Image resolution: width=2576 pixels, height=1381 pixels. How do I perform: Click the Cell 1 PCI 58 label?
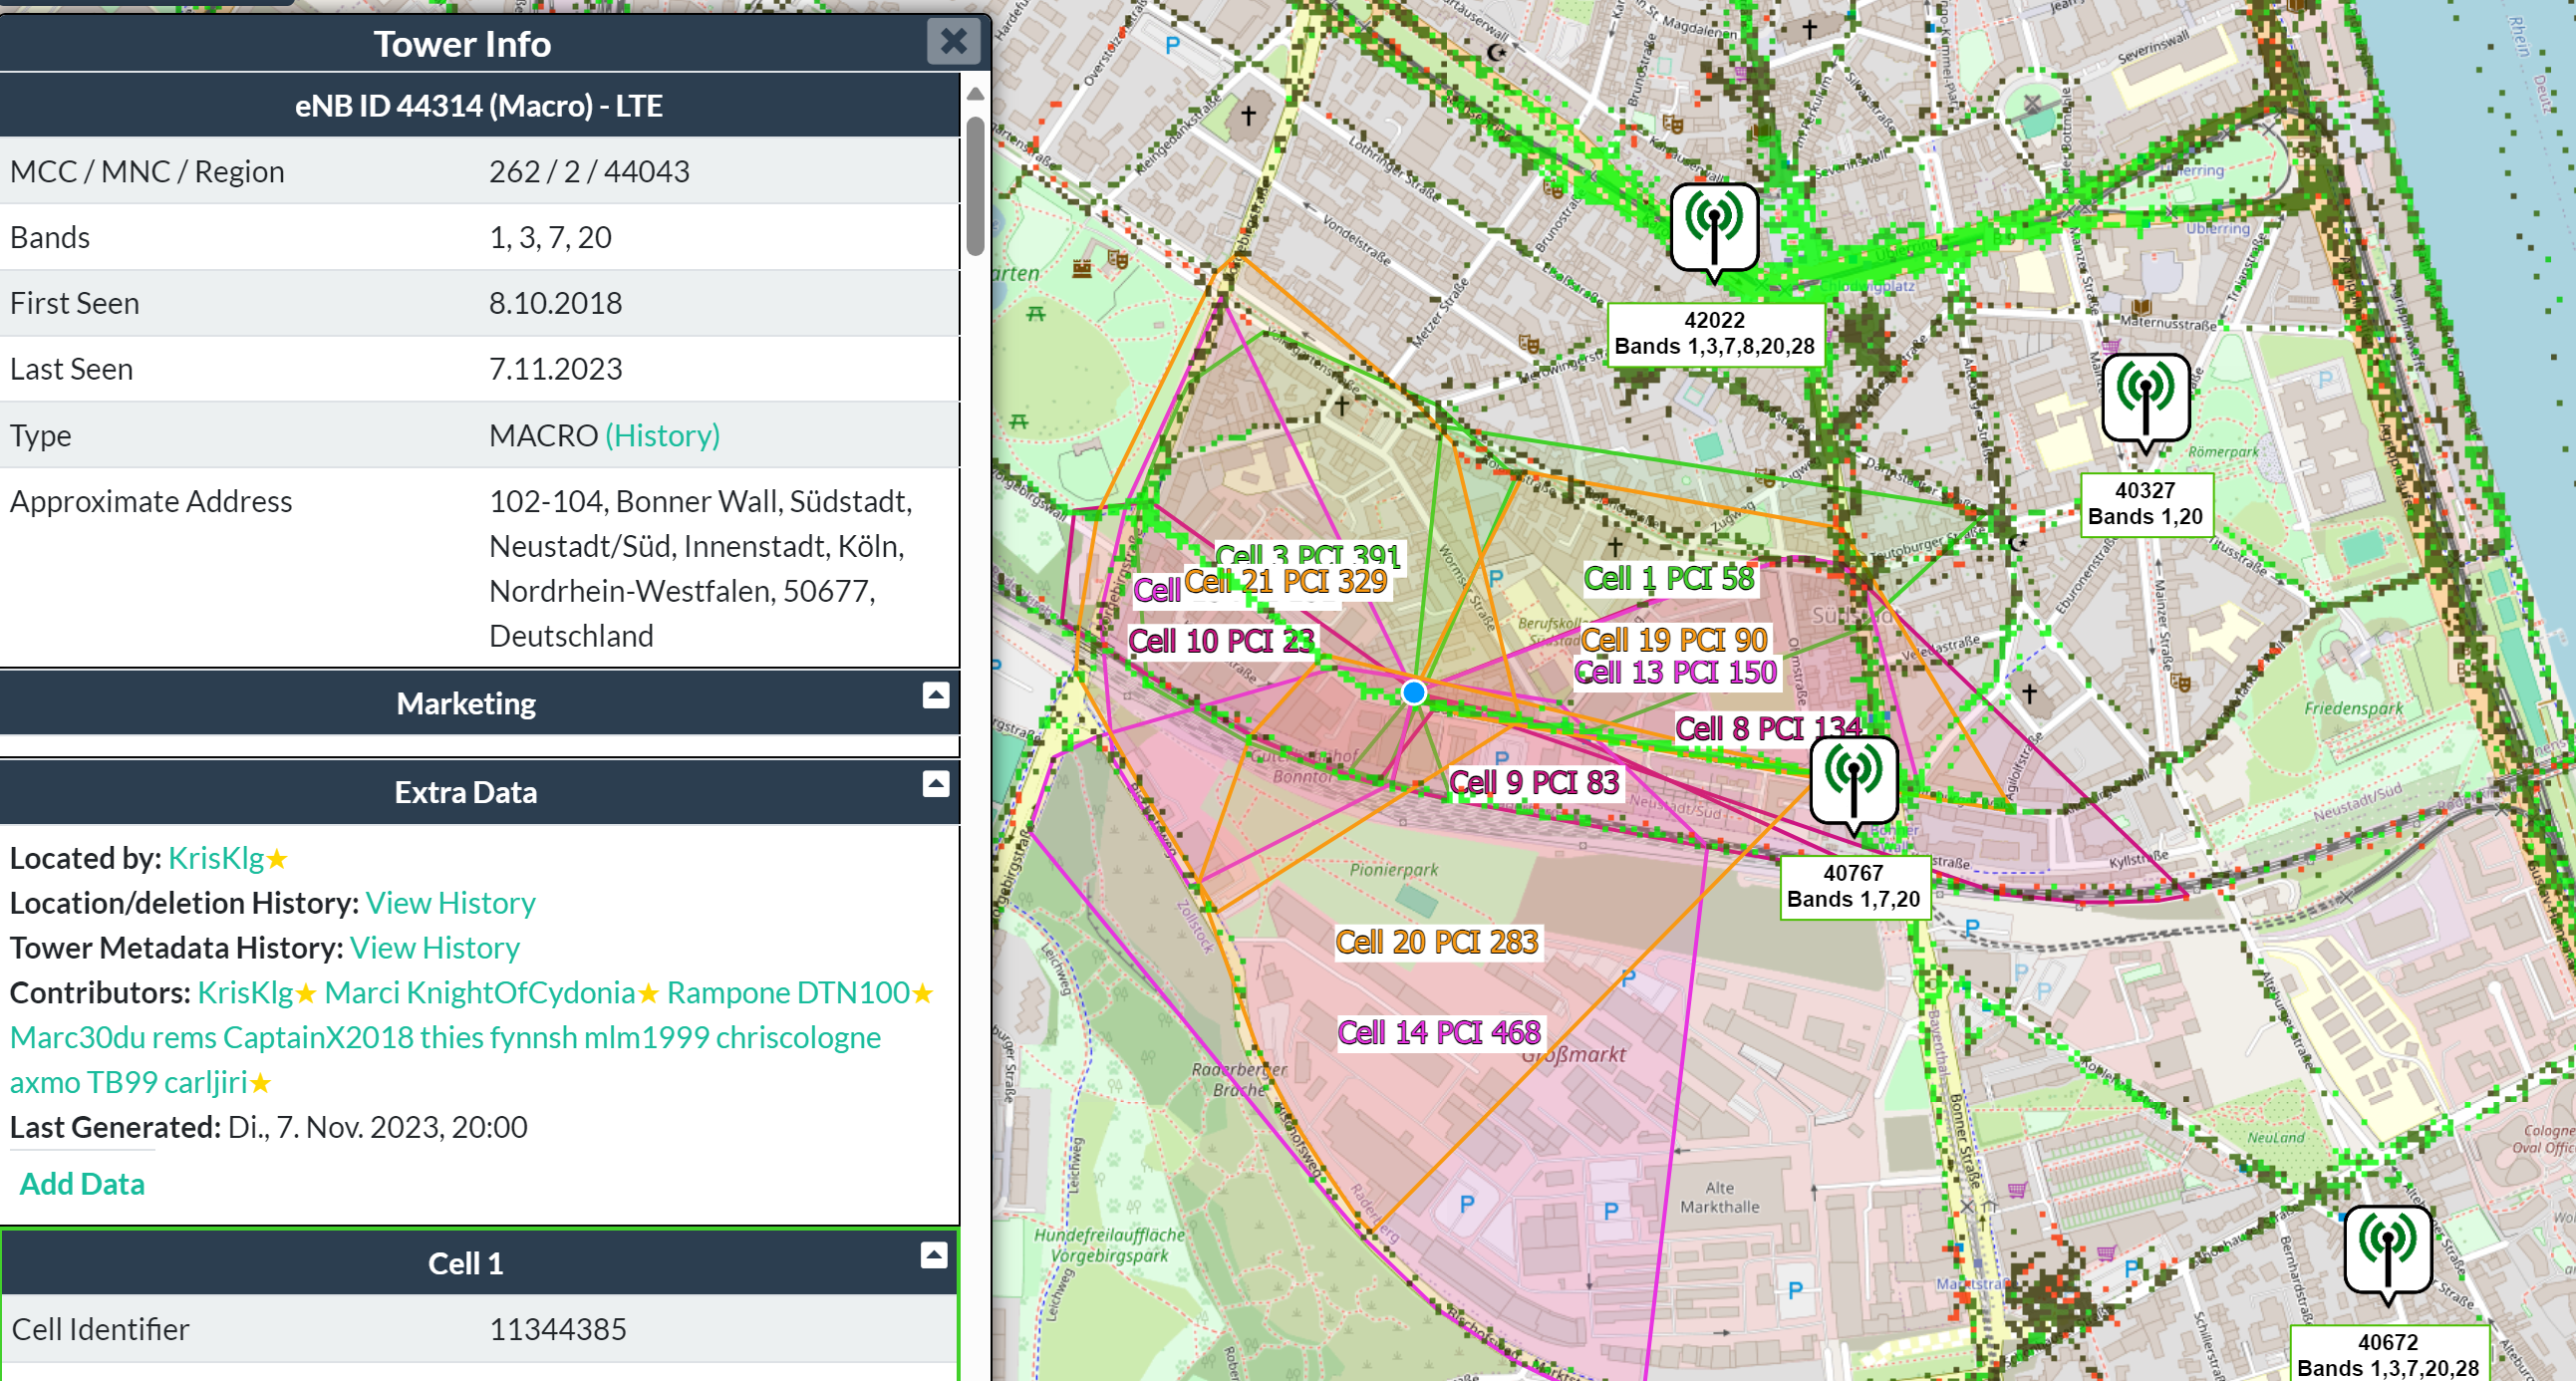click(x=1668, y=578)
